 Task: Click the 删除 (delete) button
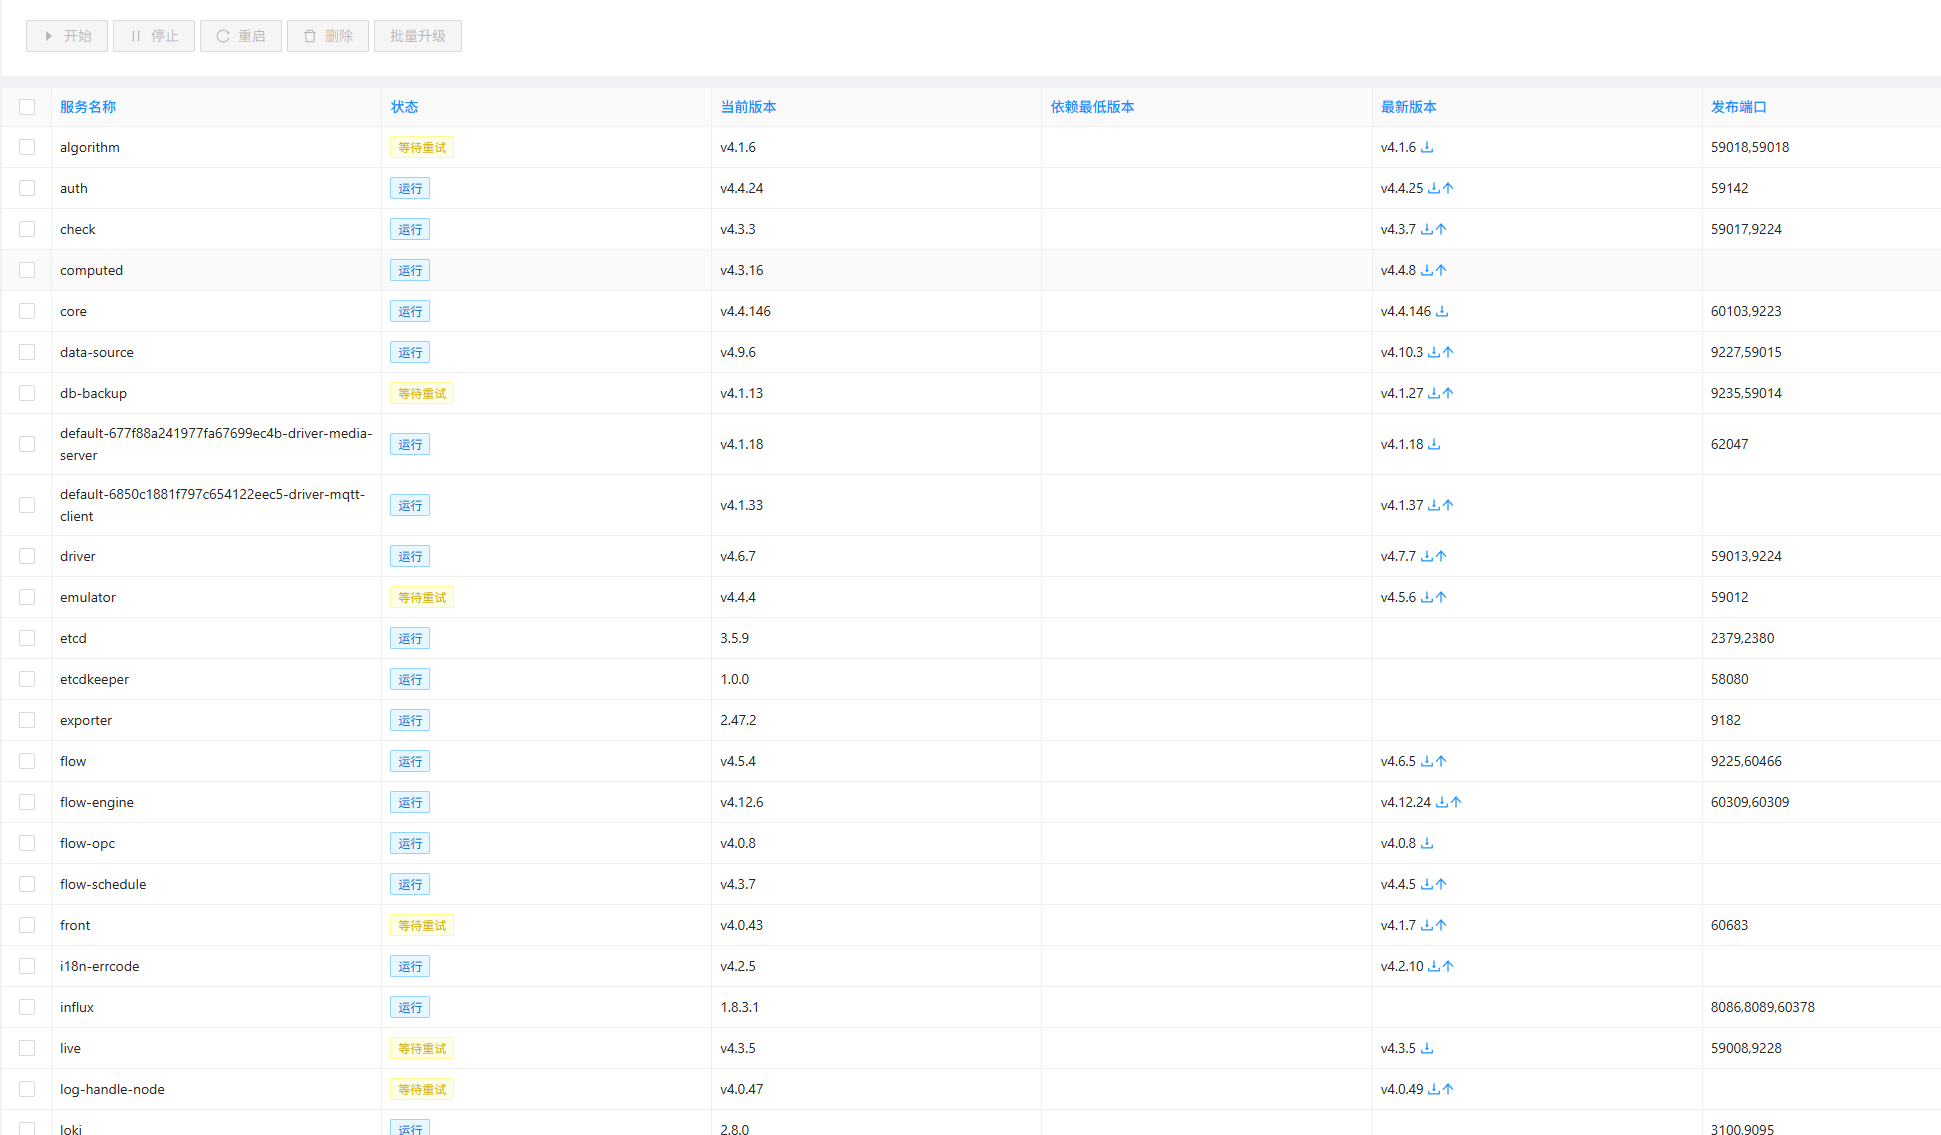328,36
